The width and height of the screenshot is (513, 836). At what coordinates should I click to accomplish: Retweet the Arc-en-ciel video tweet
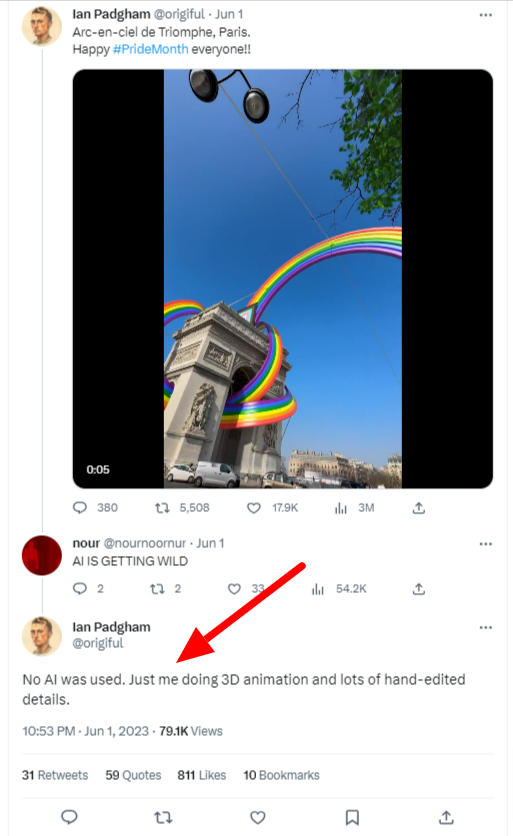(x=162, y=508)
